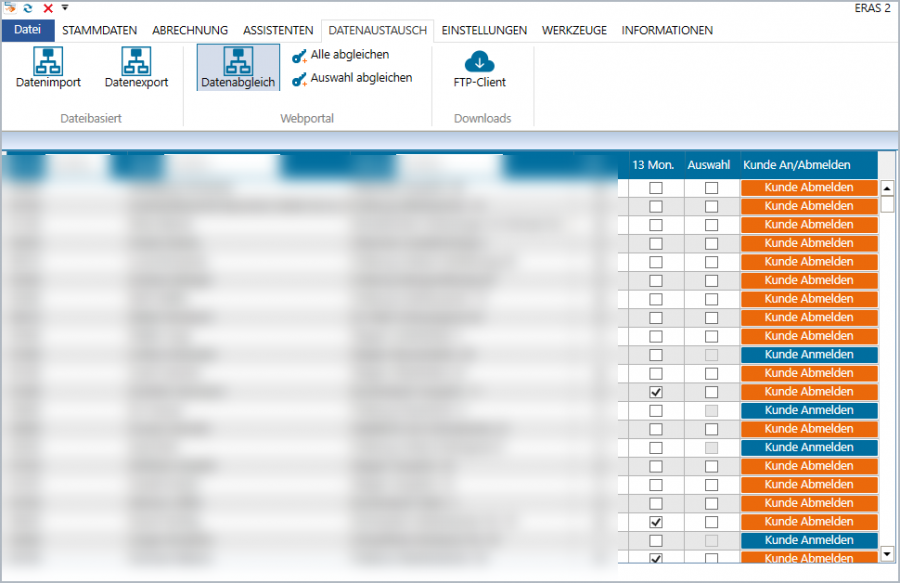This screenshot has width=900, height=583.
Task: Switch to the STAMMDATEN tab
Action: click(x=99, y=30)
